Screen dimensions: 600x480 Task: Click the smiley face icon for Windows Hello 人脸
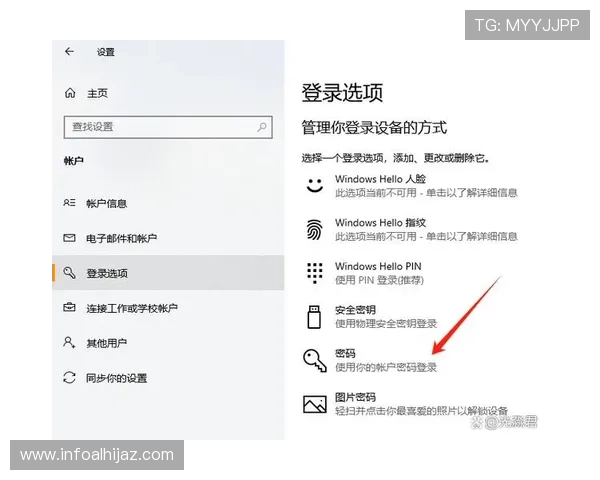coord(315,185)
